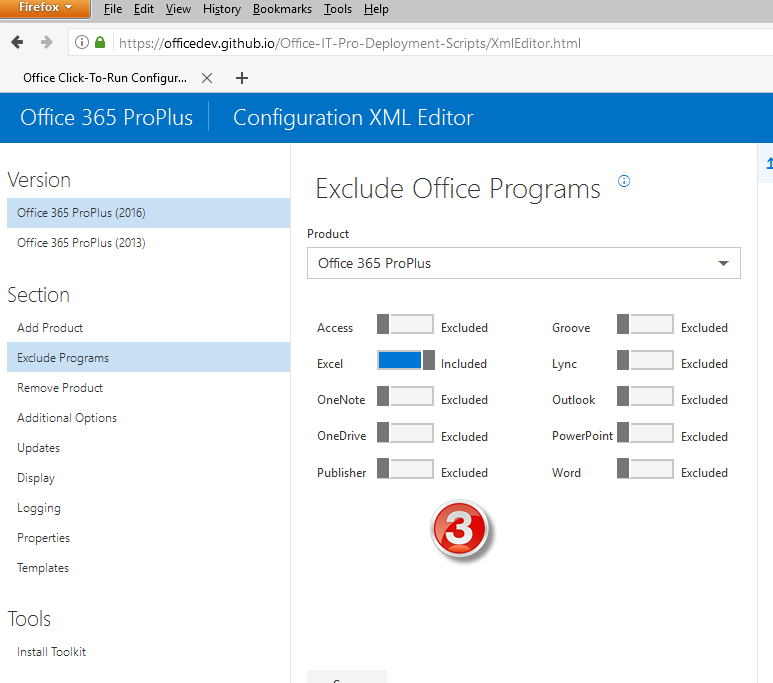Screen dimensions: 773x683
Task: Click the 'Configuration XML Editor' header text
Action: tap(353, 117)
